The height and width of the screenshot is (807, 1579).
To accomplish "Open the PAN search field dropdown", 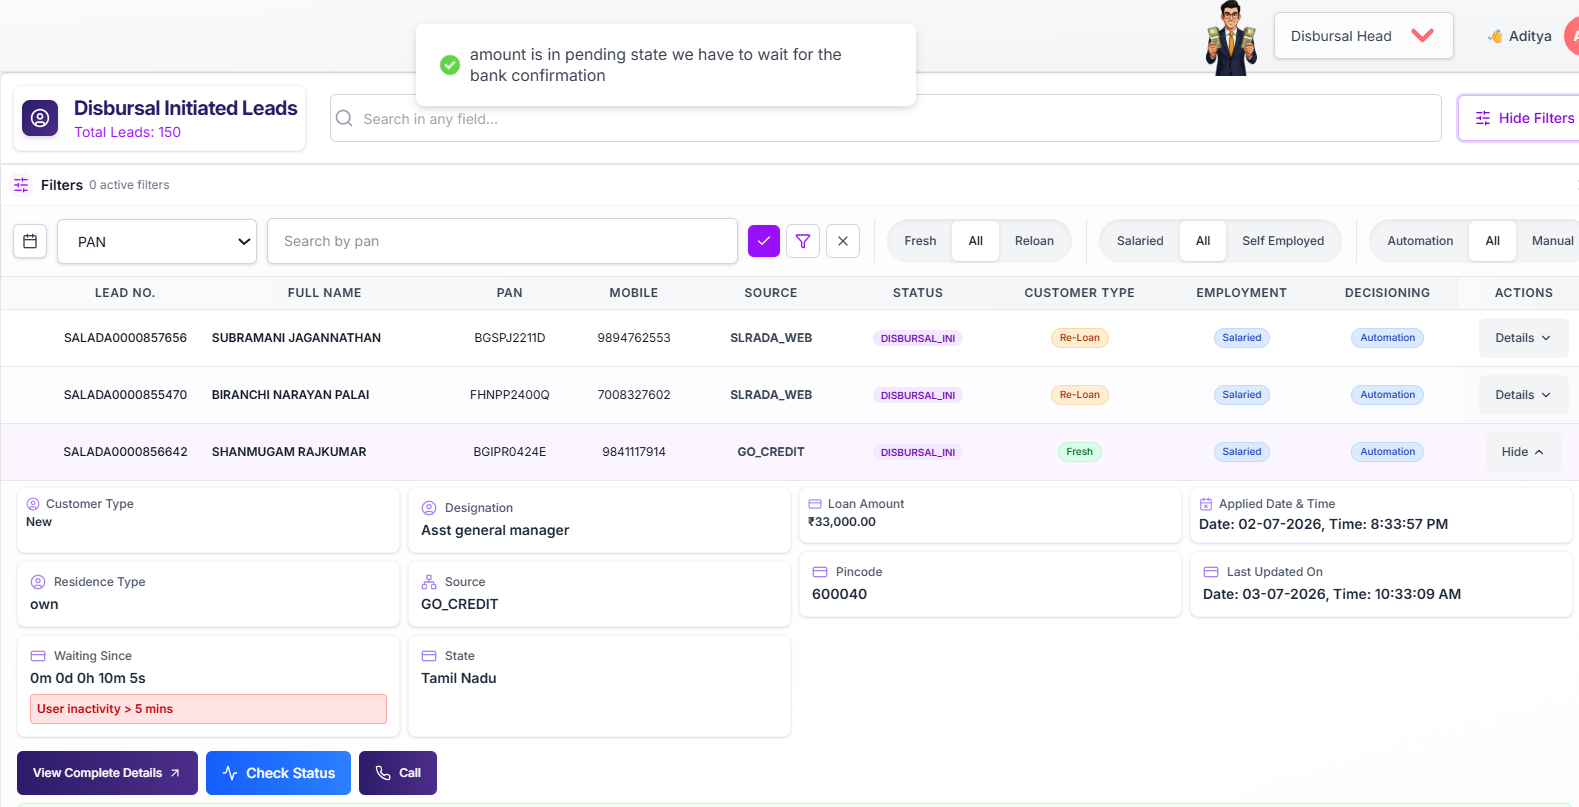I will point(157,242).
